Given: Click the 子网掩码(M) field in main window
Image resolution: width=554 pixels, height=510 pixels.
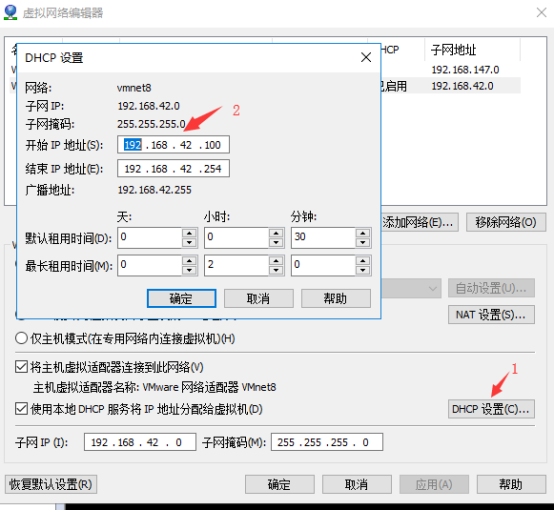Looking at the screenshot, I should (x=327, y=442).
